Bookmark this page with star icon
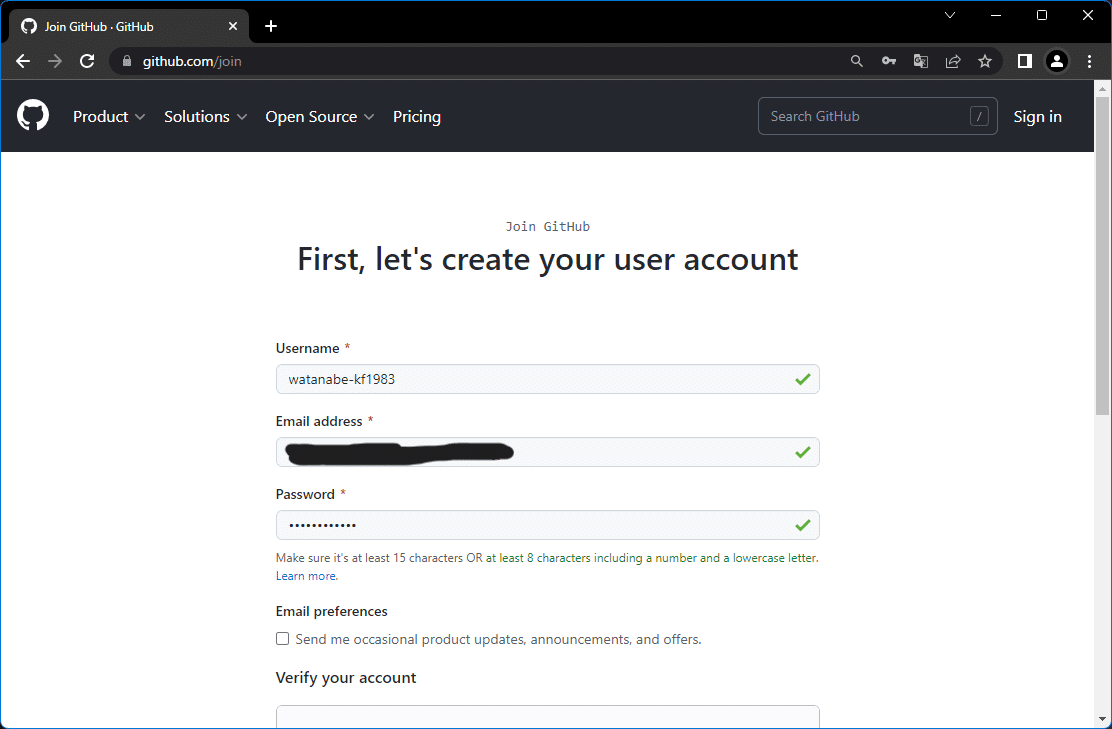 point(985,61)
